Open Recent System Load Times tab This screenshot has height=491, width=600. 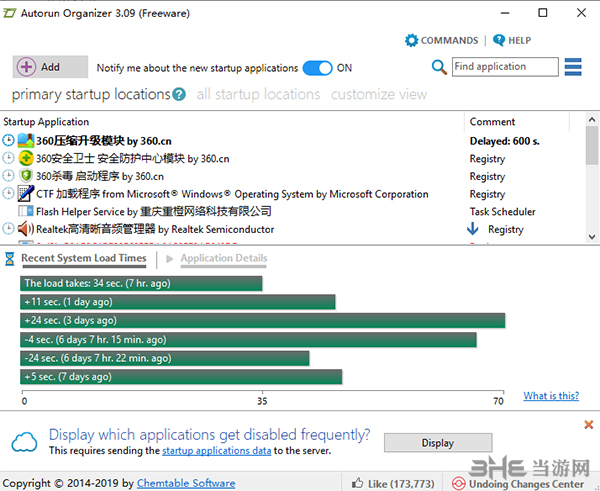(84, 258)
